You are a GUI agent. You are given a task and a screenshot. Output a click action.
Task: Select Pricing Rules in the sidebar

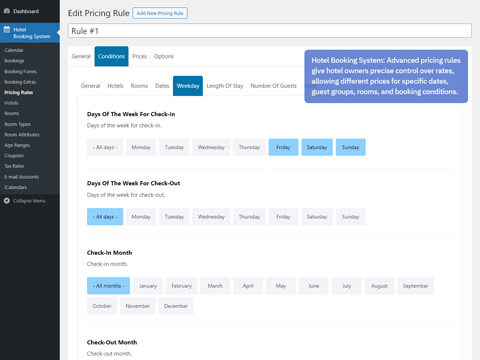coord(19,92)
